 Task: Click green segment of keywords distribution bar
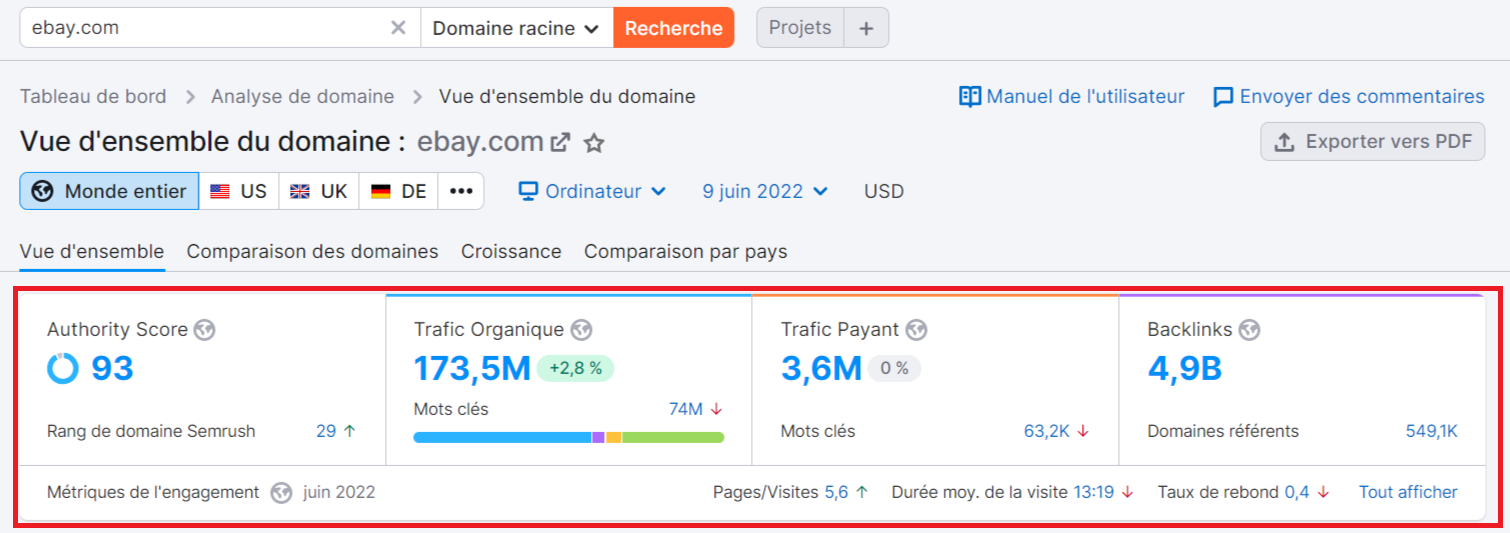coord(673,437)
